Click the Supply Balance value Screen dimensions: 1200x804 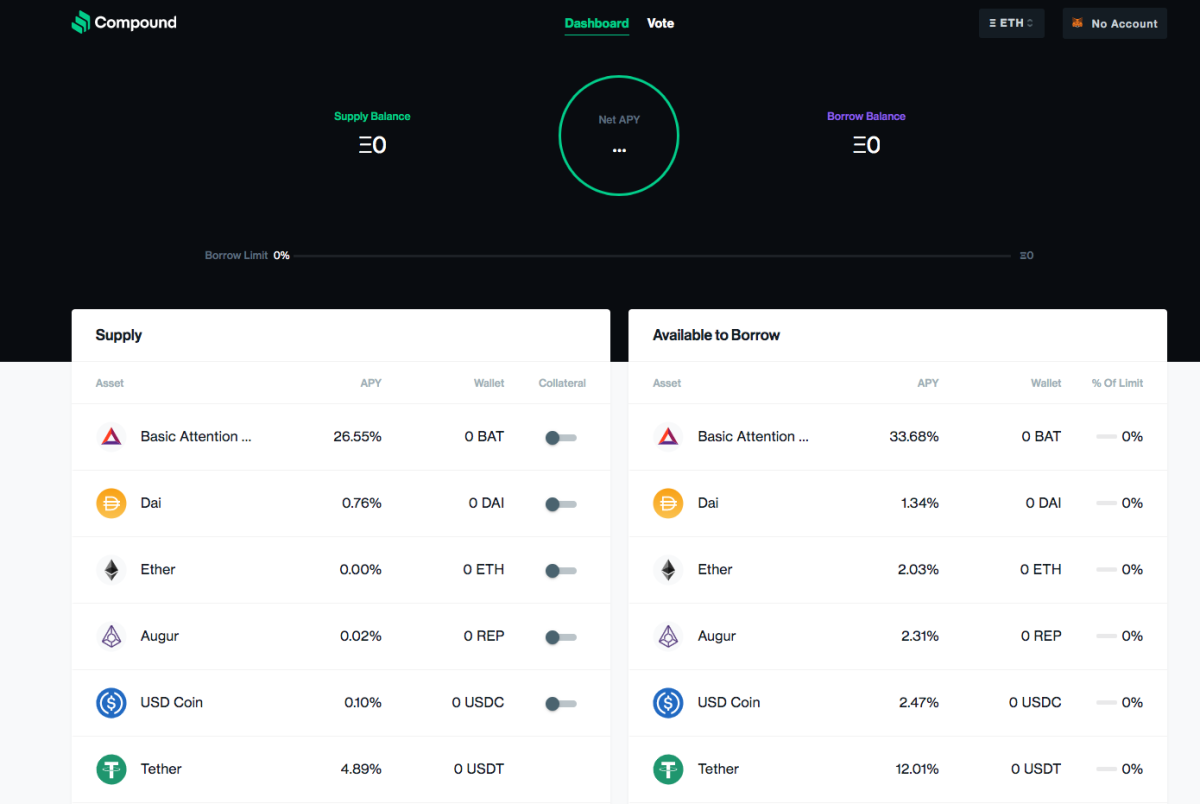pyautogui.click(x=373, y=145)
